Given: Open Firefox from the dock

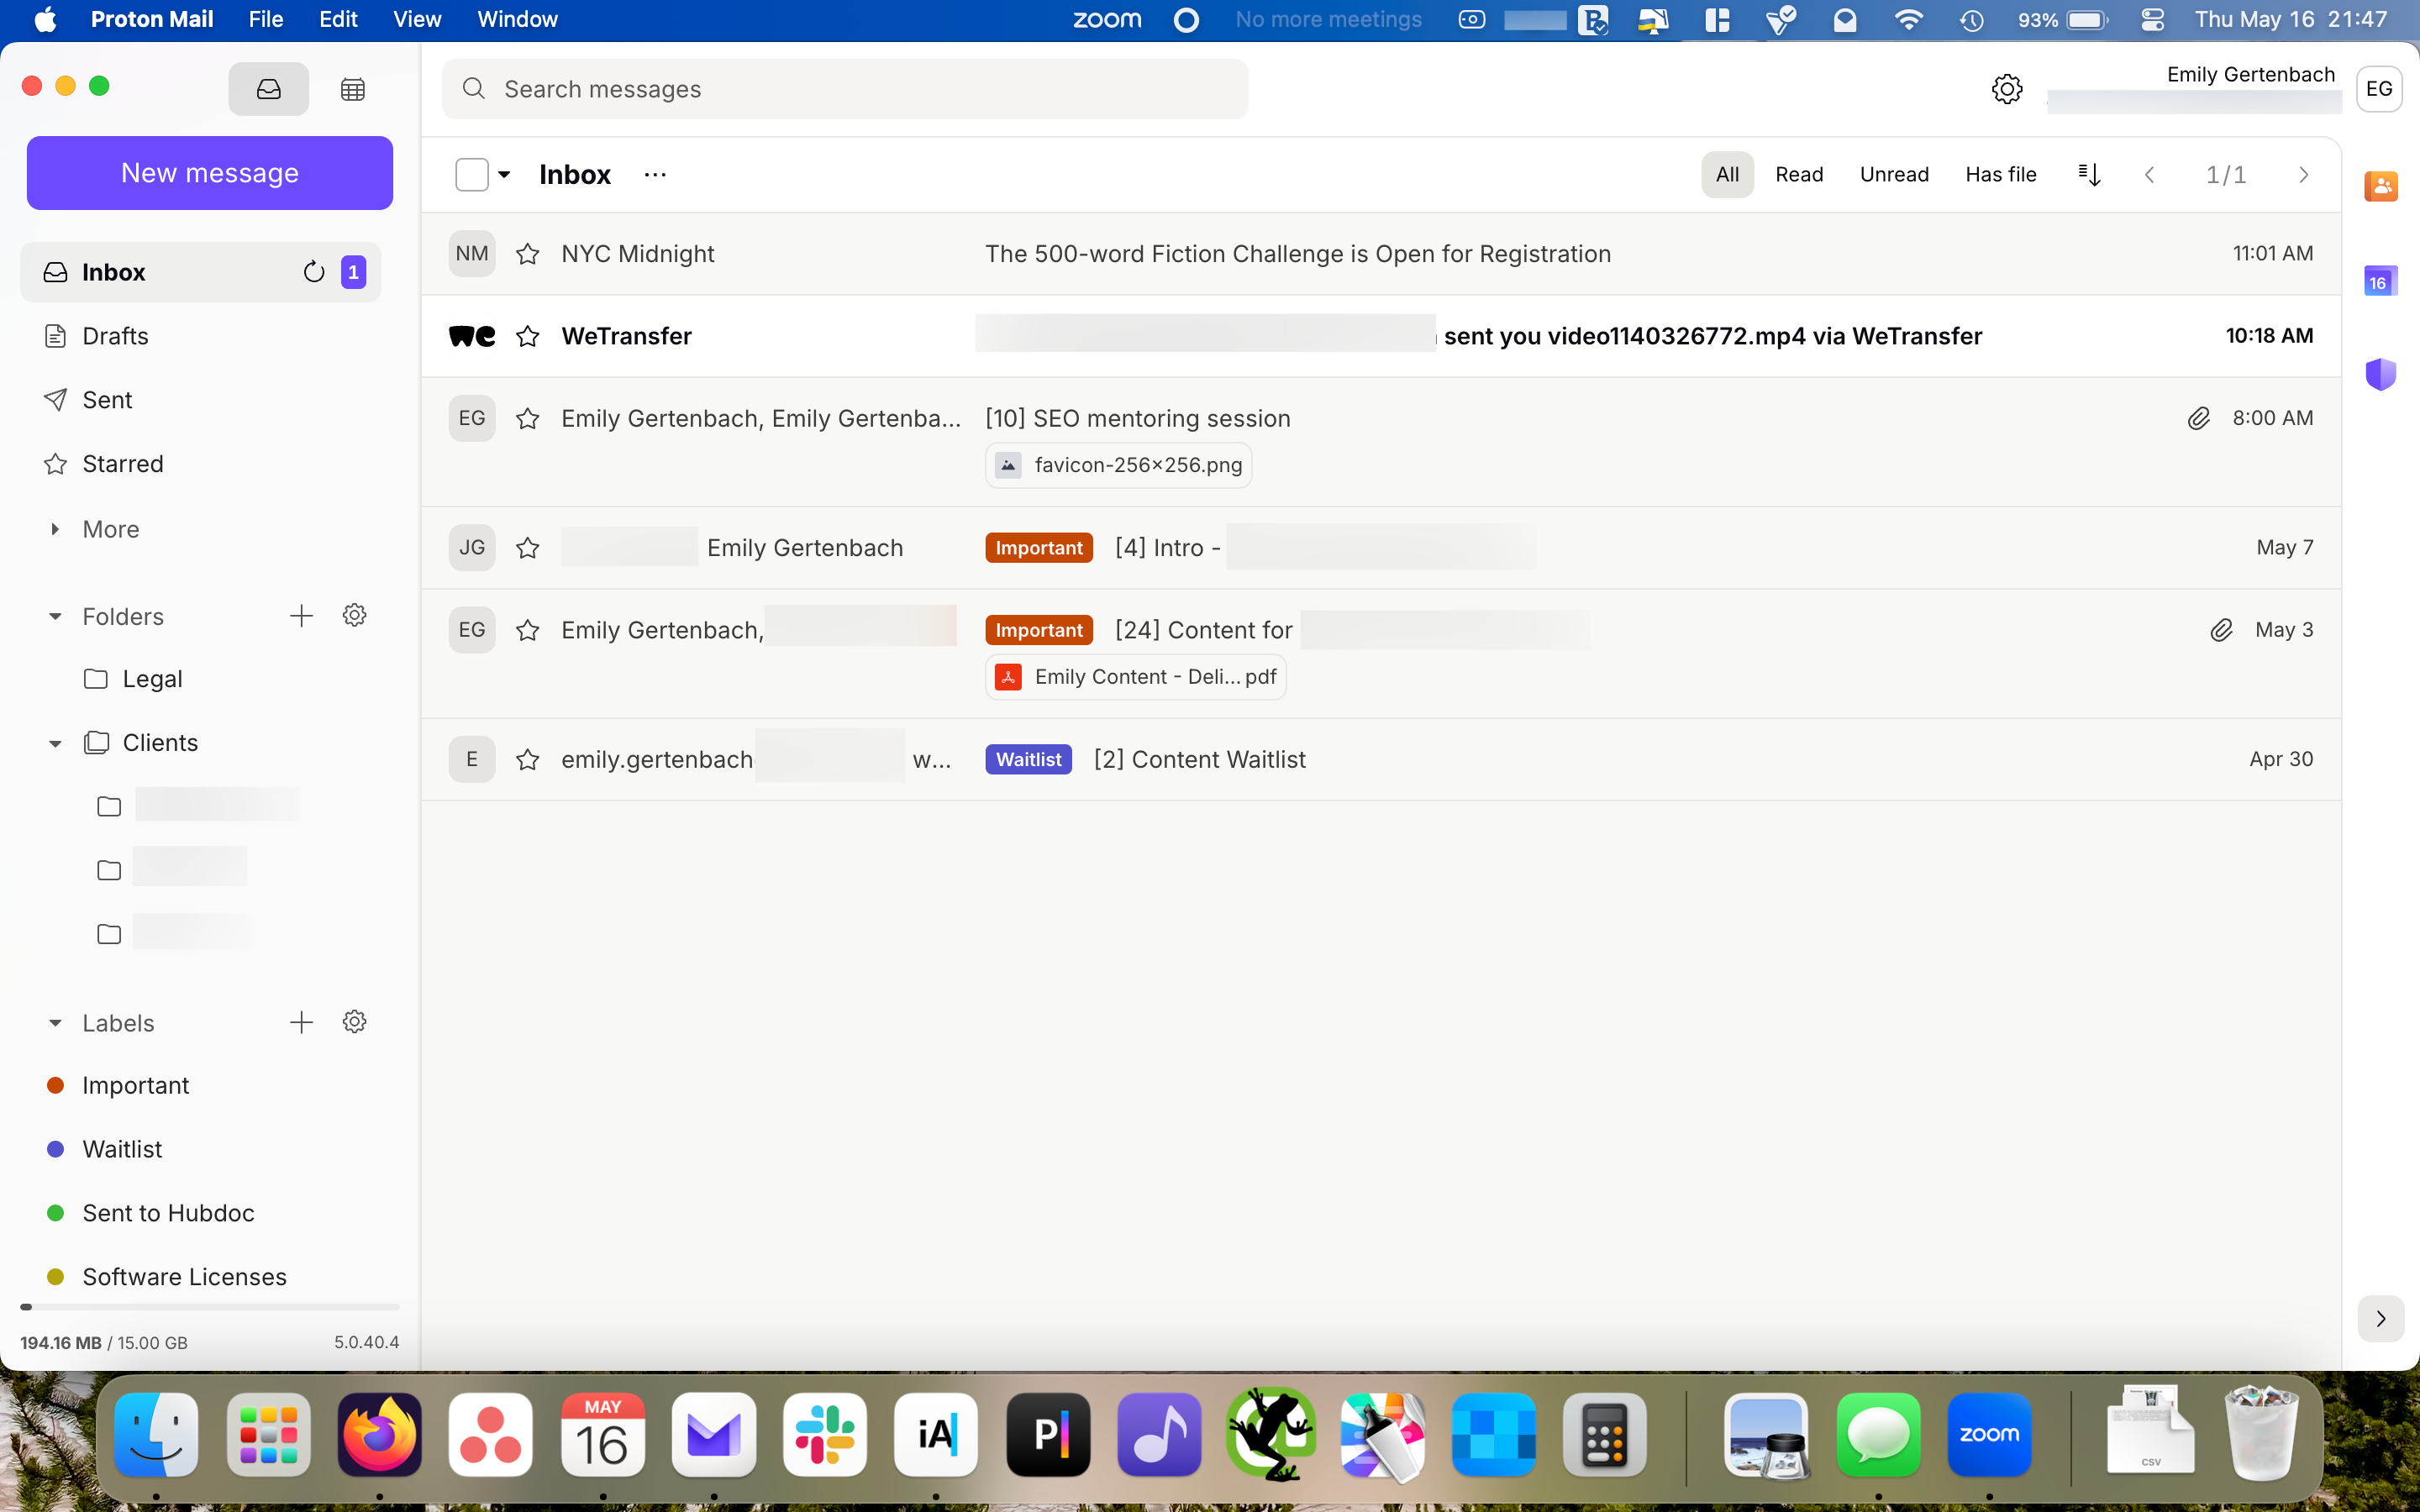Looking at the screenshot, I should pos(379,1435).
